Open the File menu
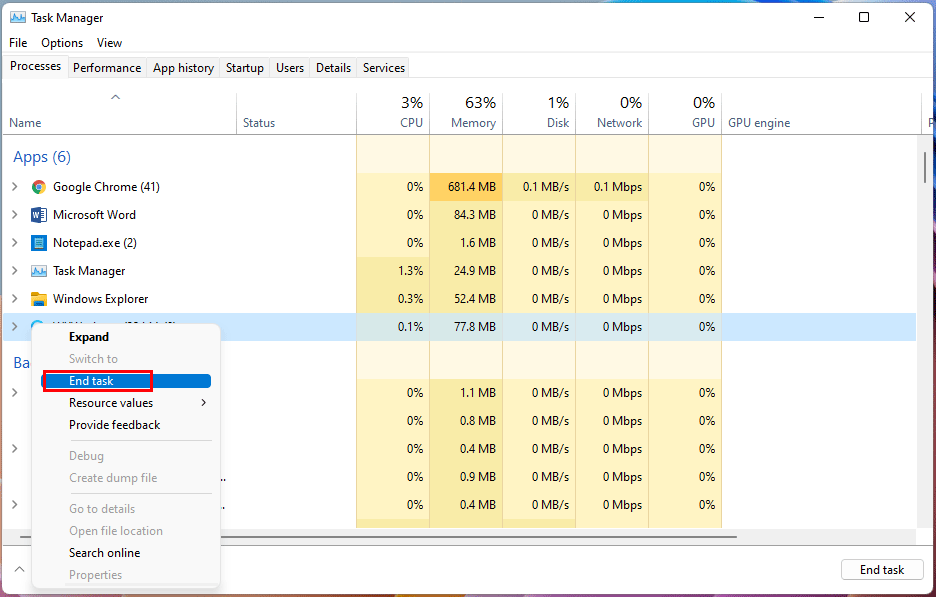Viewport: 936px width, 597px height. point(18,43)
